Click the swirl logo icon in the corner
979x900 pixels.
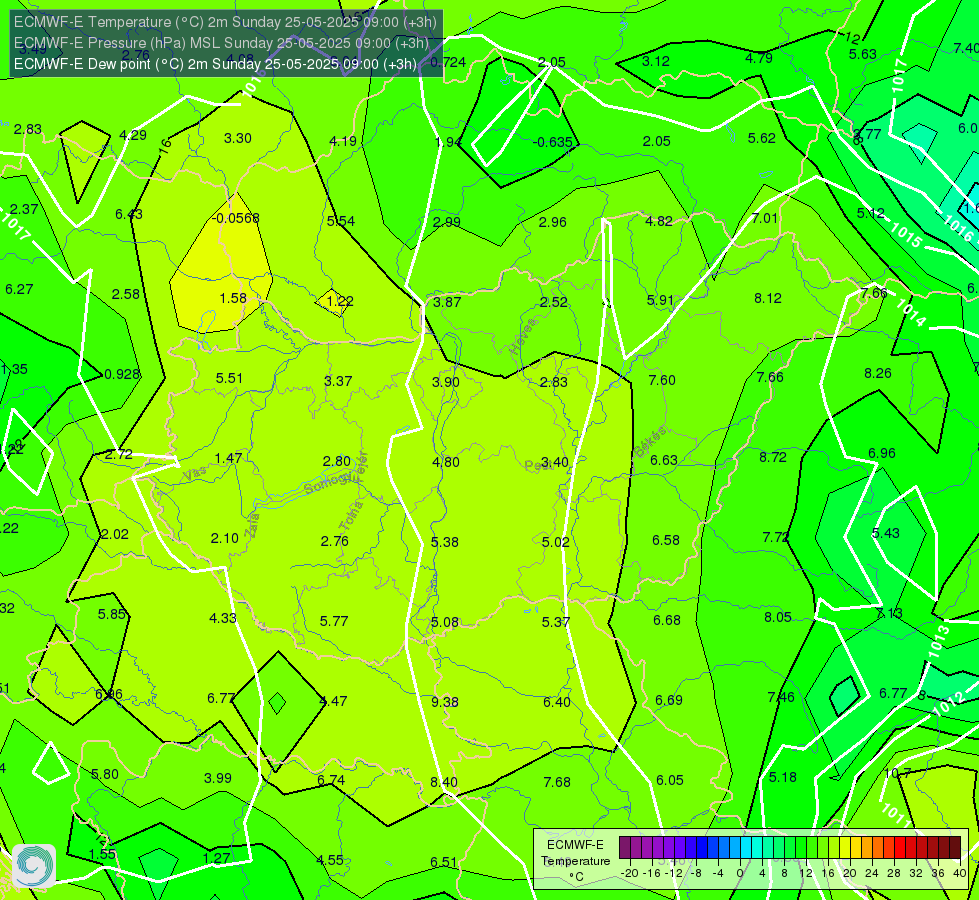pos(34,866)
